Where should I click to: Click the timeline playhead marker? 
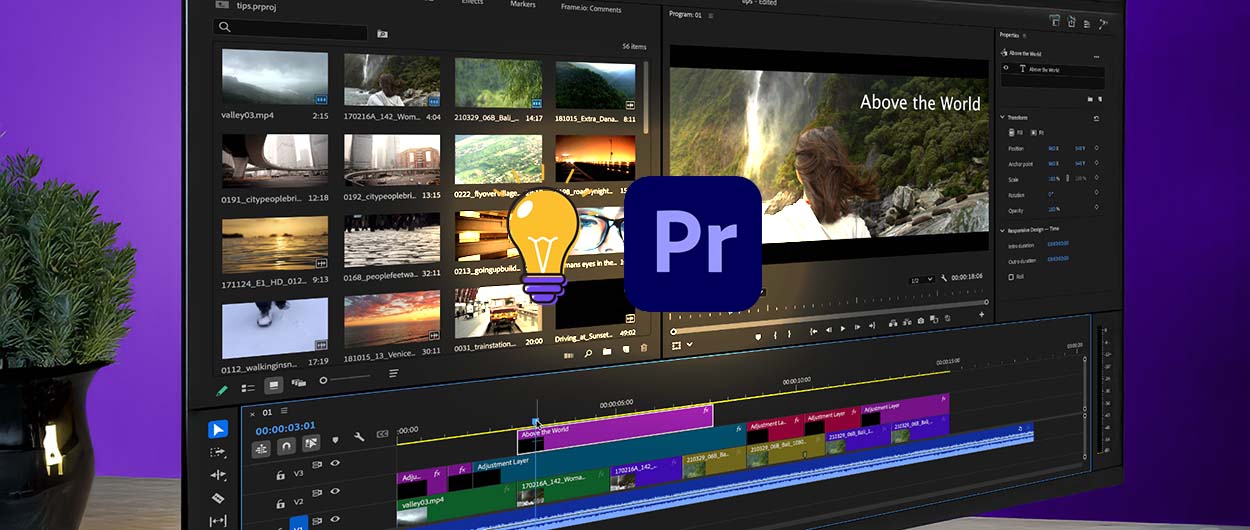[x=536, y=421]
